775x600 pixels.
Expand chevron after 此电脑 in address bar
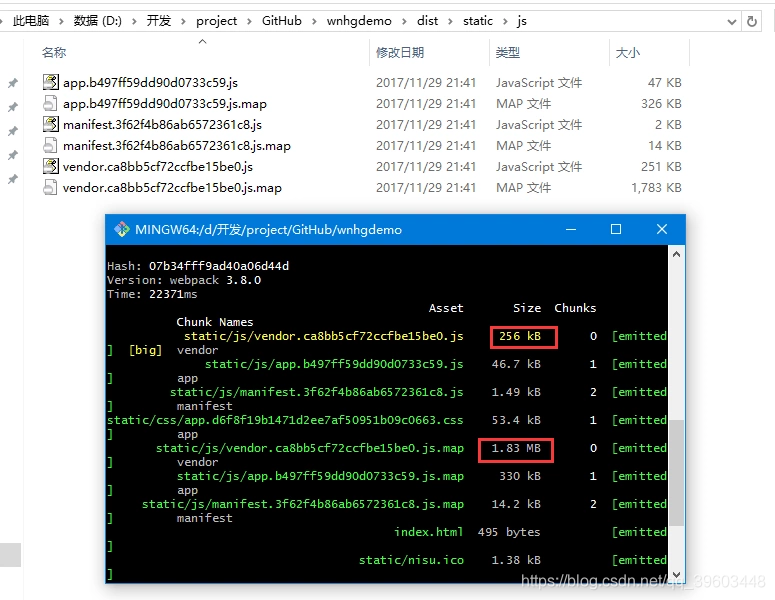(x=61, y=21)
